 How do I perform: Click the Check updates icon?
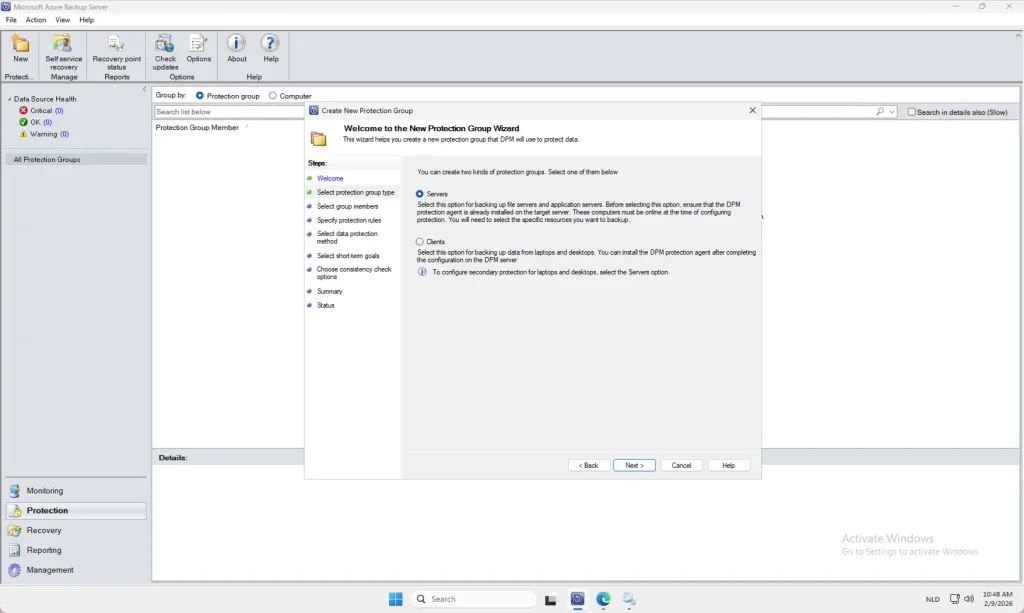coord(165,44)
